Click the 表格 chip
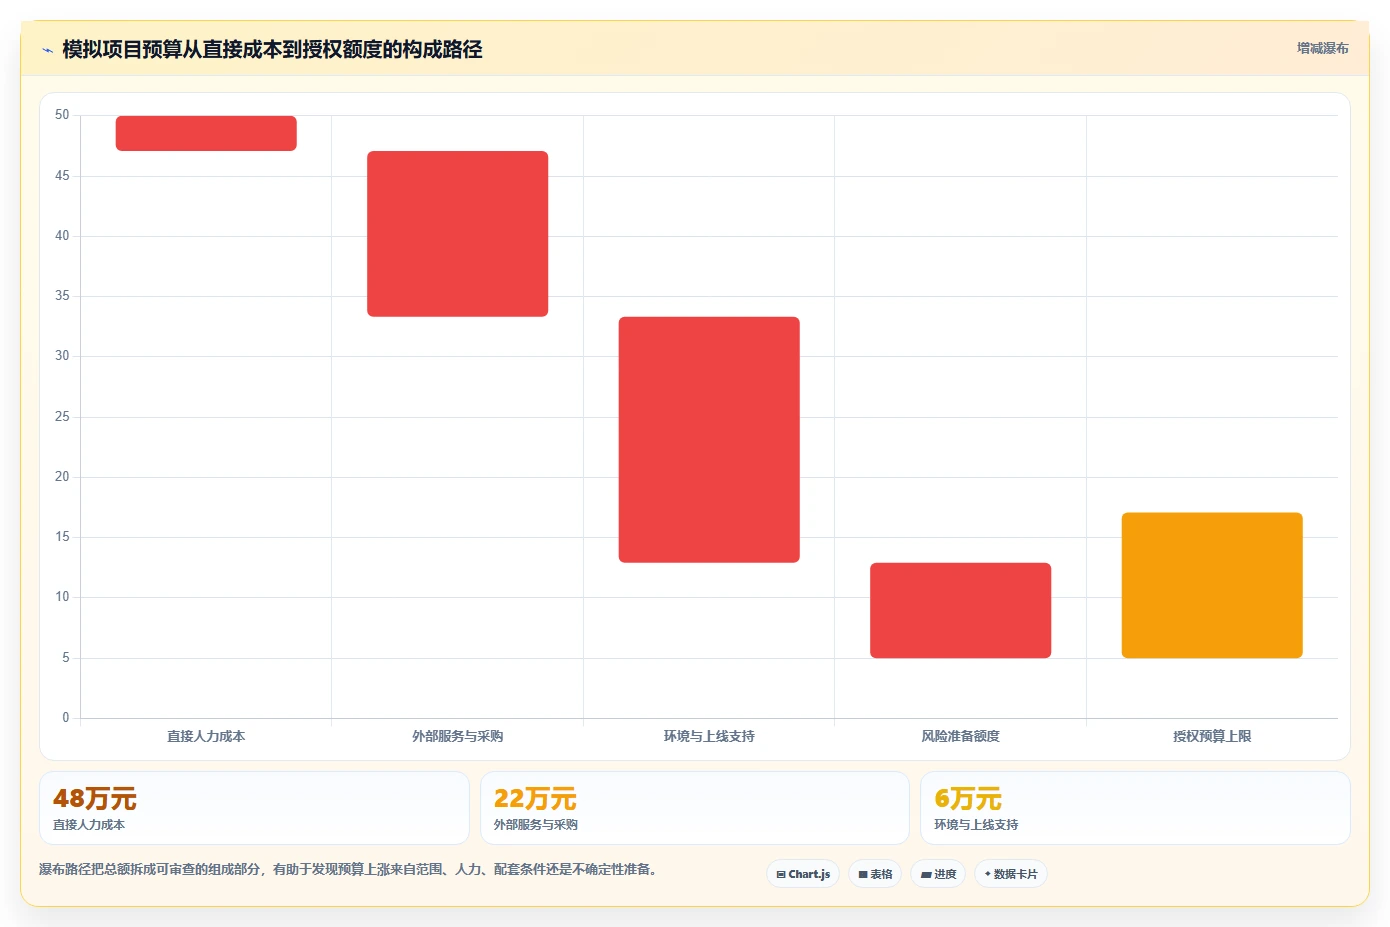This screenshot has width=1390, height=927. (x=875, y=874)
